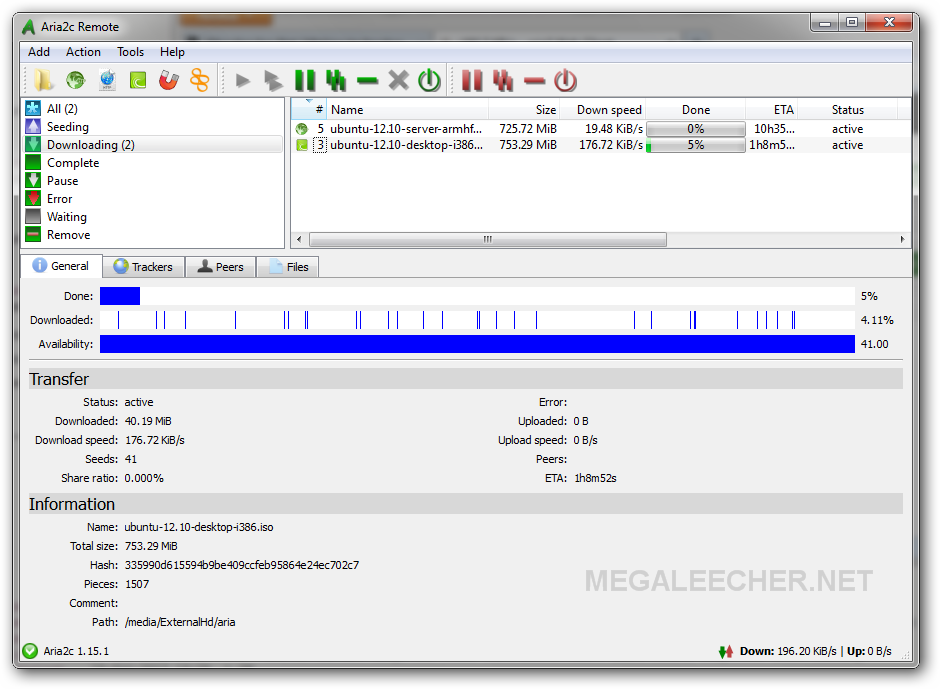
Task: Select the Waiting filter
Action: click(x=152, y=216)
